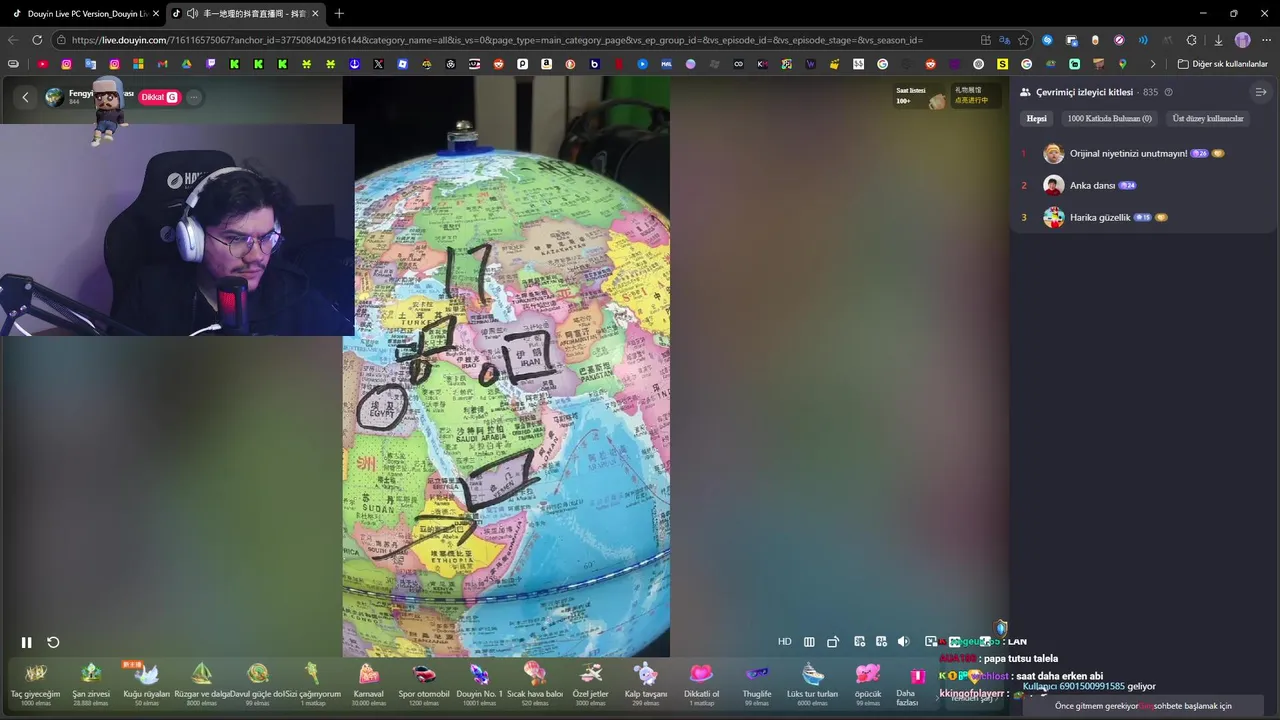This screenshot has height=720, width=1280.
Task: Send the Thuglife gift
Action: (x=757, y=683)
